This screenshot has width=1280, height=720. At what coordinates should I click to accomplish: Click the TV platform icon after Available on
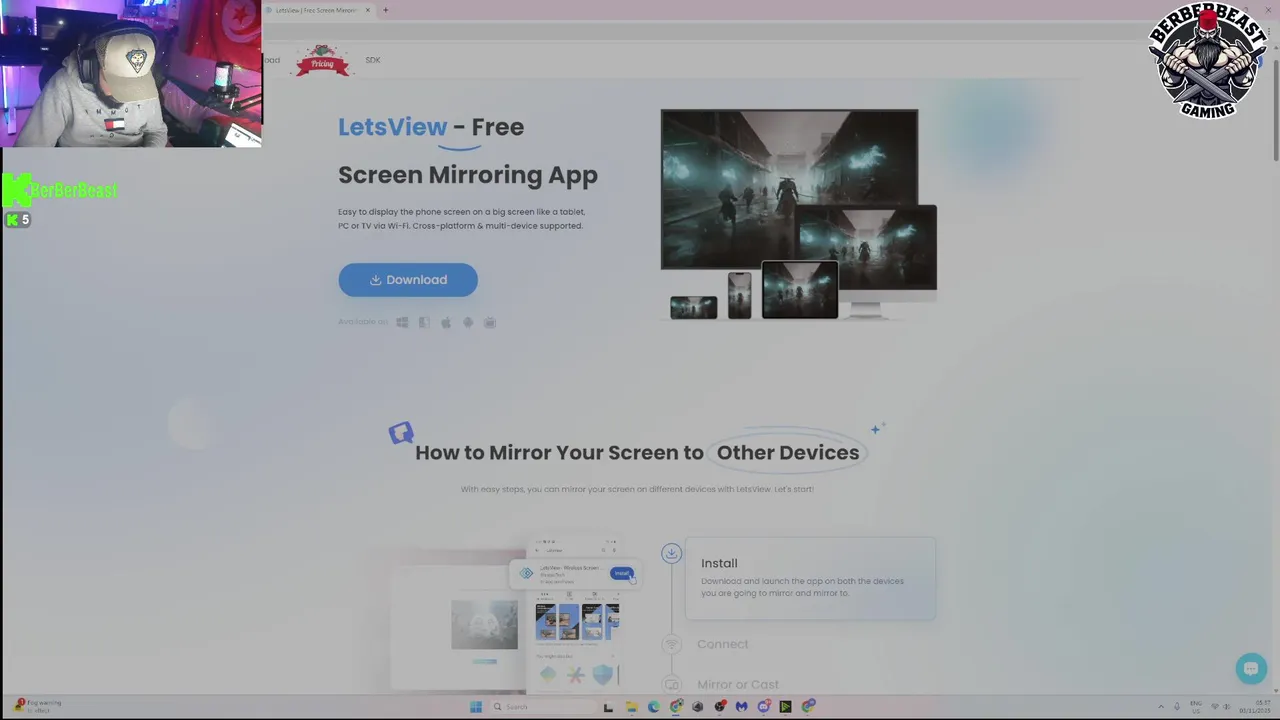490,322
